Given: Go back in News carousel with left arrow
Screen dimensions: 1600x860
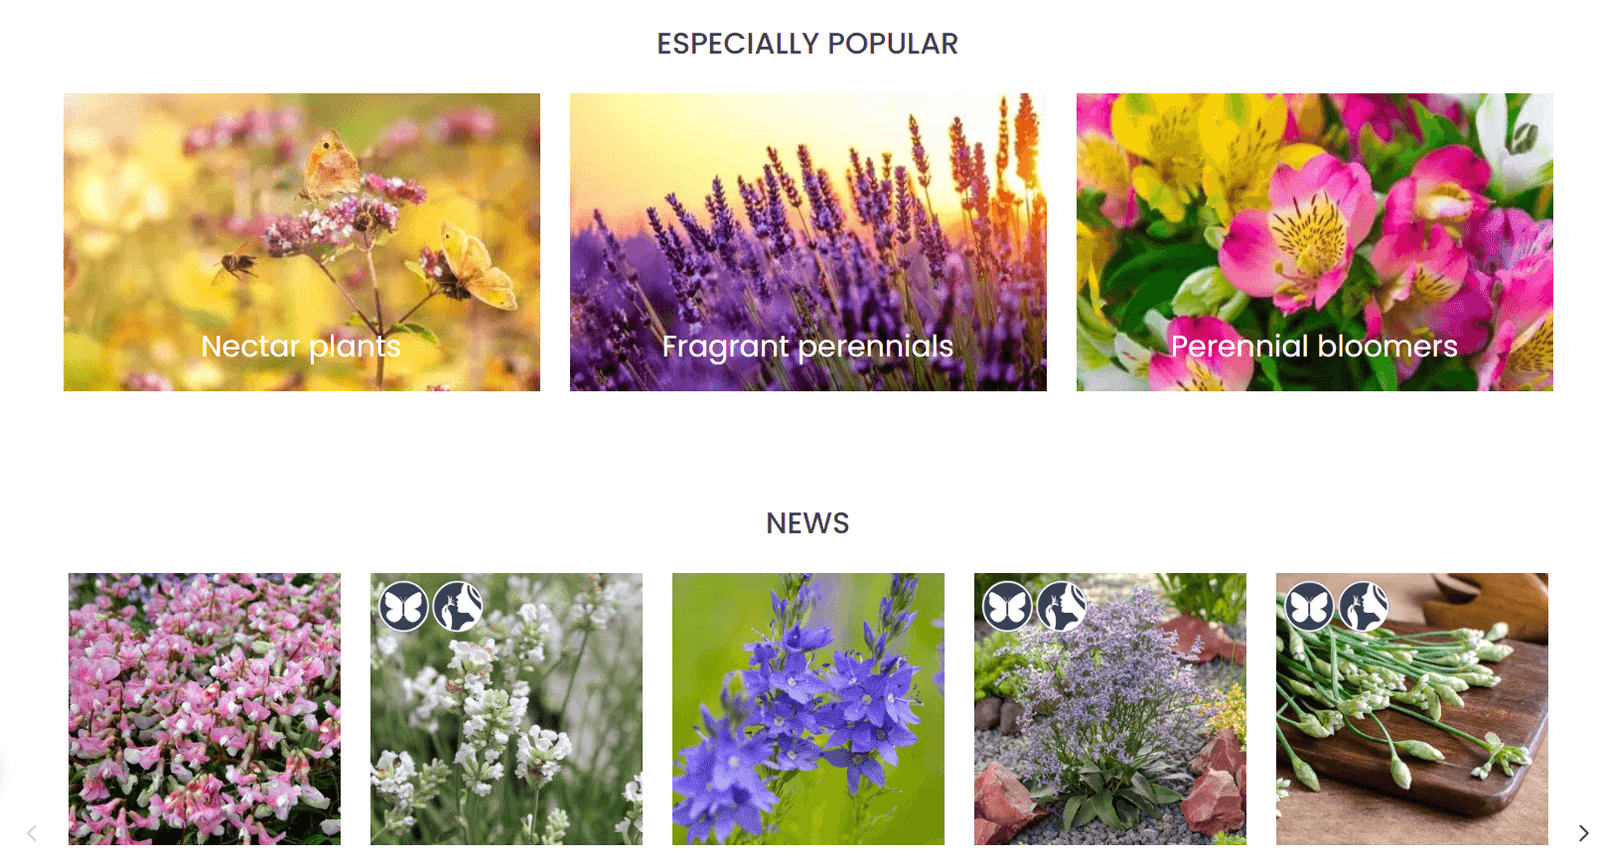Looking at the screenshot, I should click(x=32, y=833).
